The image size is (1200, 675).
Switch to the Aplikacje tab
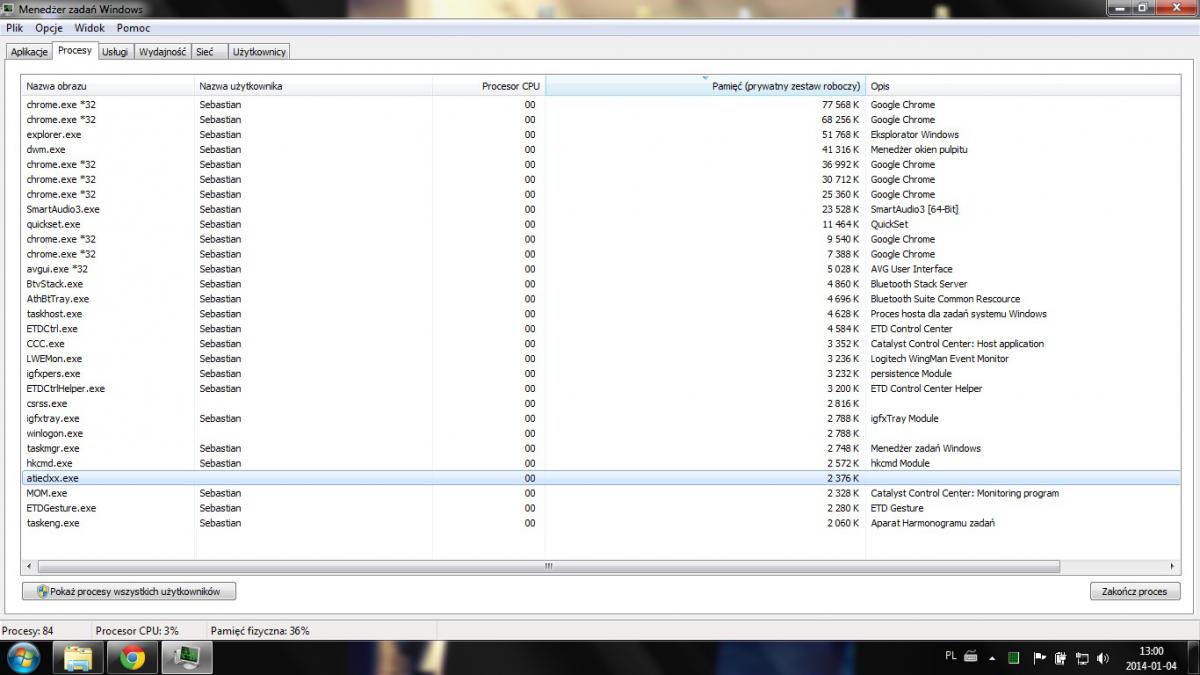point(29,51)
